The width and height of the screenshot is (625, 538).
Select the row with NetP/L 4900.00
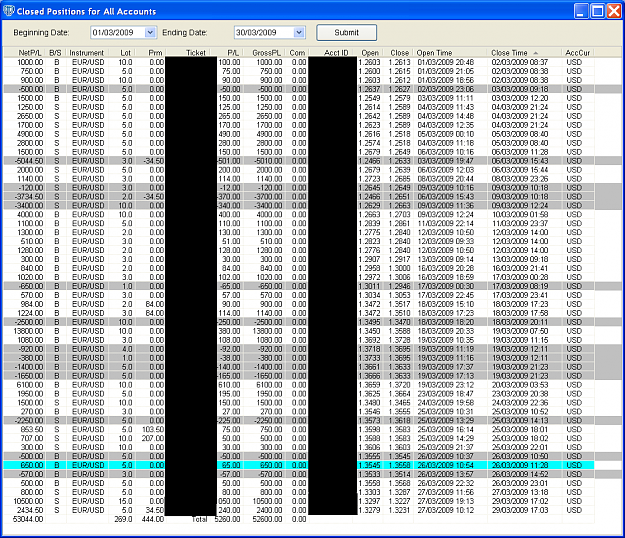(x=299, y=134)
